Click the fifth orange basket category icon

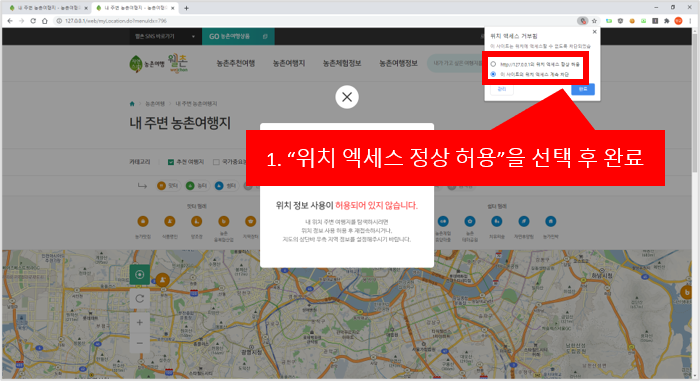point(250,222)
